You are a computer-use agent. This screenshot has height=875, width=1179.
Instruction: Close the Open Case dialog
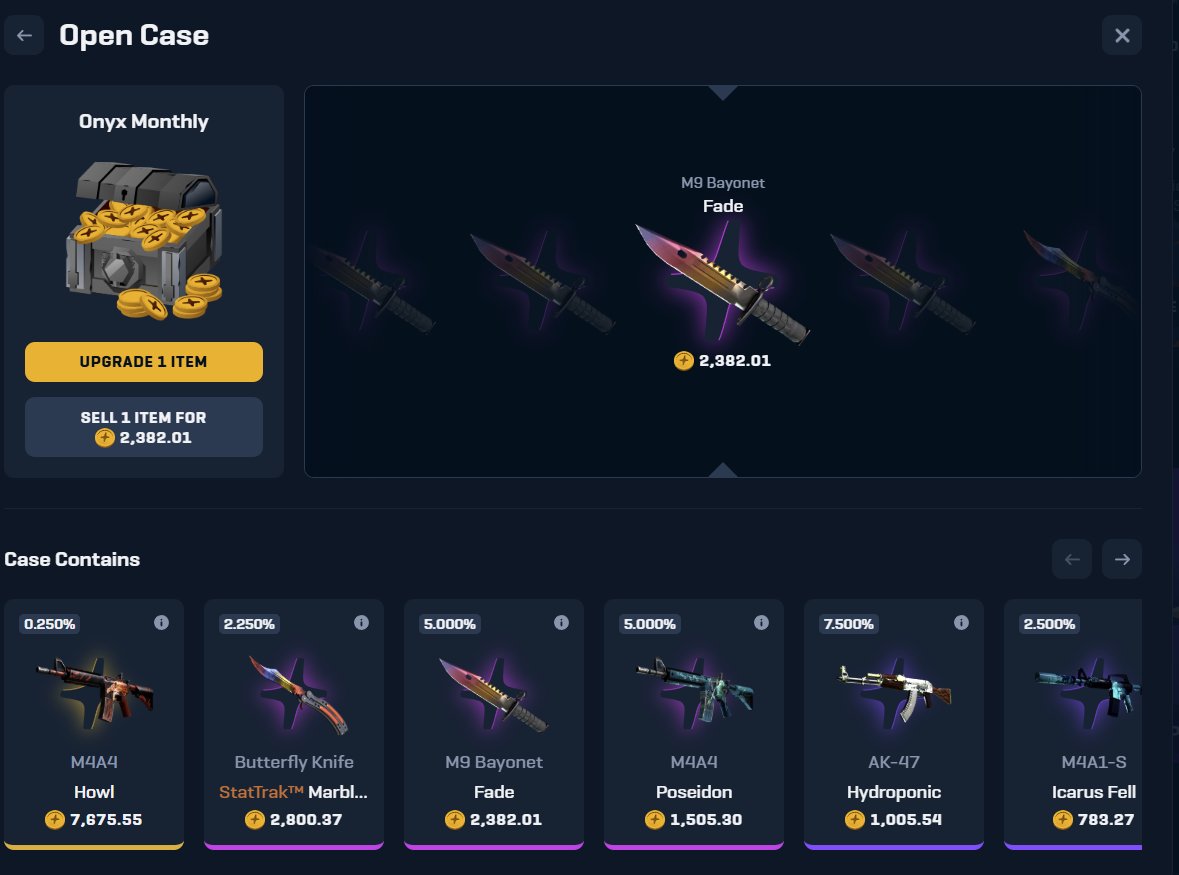click(1122, 35)
